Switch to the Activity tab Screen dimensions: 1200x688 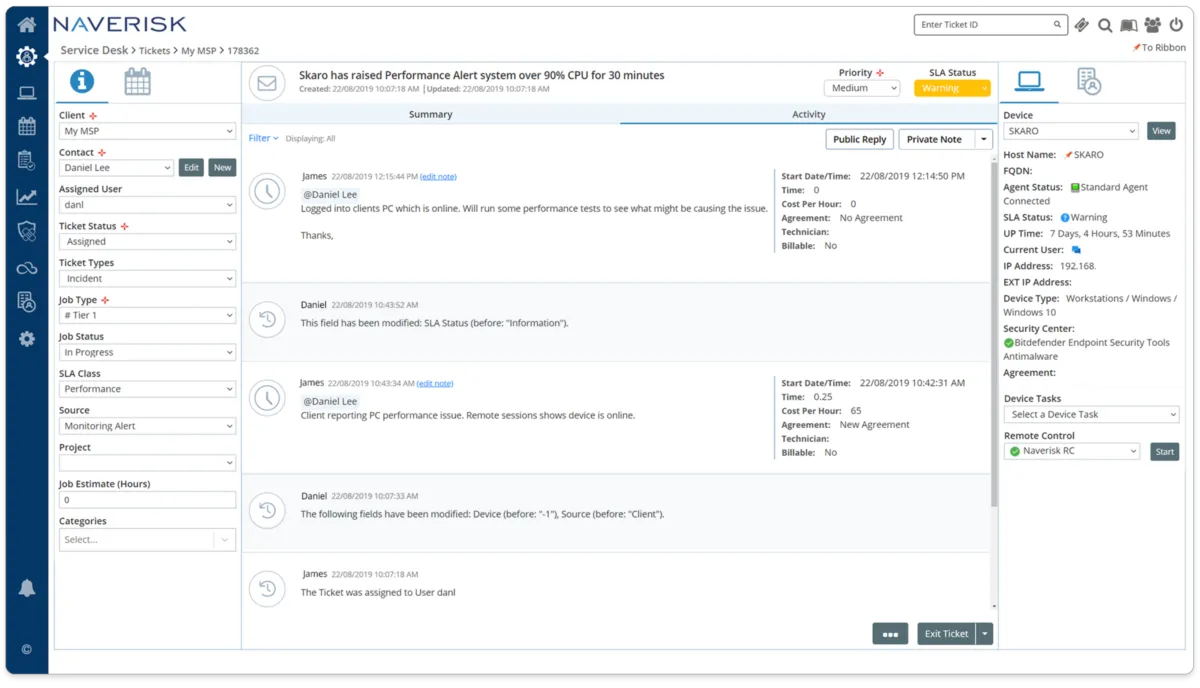coord(809,114)
